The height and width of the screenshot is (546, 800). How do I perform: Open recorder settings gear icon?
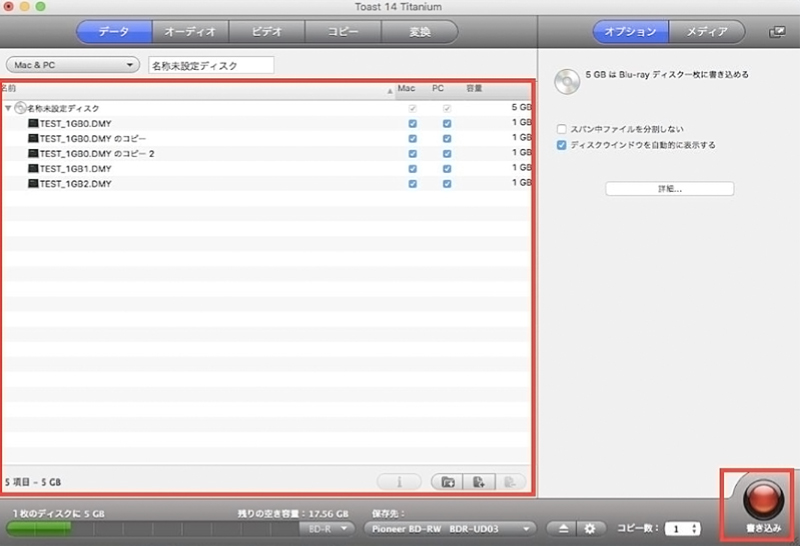click(x=590, y=529)
